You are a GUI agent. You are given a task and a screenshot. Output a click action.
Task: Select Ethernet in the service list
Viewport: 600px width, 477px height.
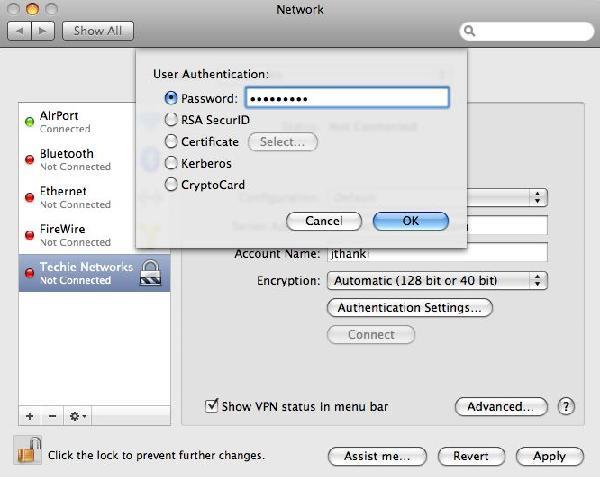(x=80, y=196)
